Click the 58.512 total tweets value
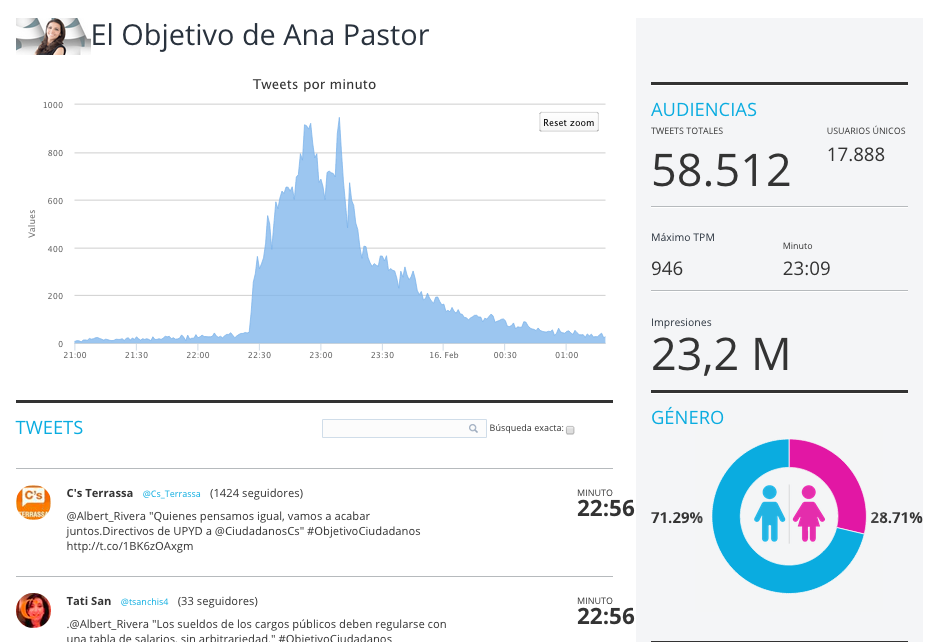 (721, 170)
